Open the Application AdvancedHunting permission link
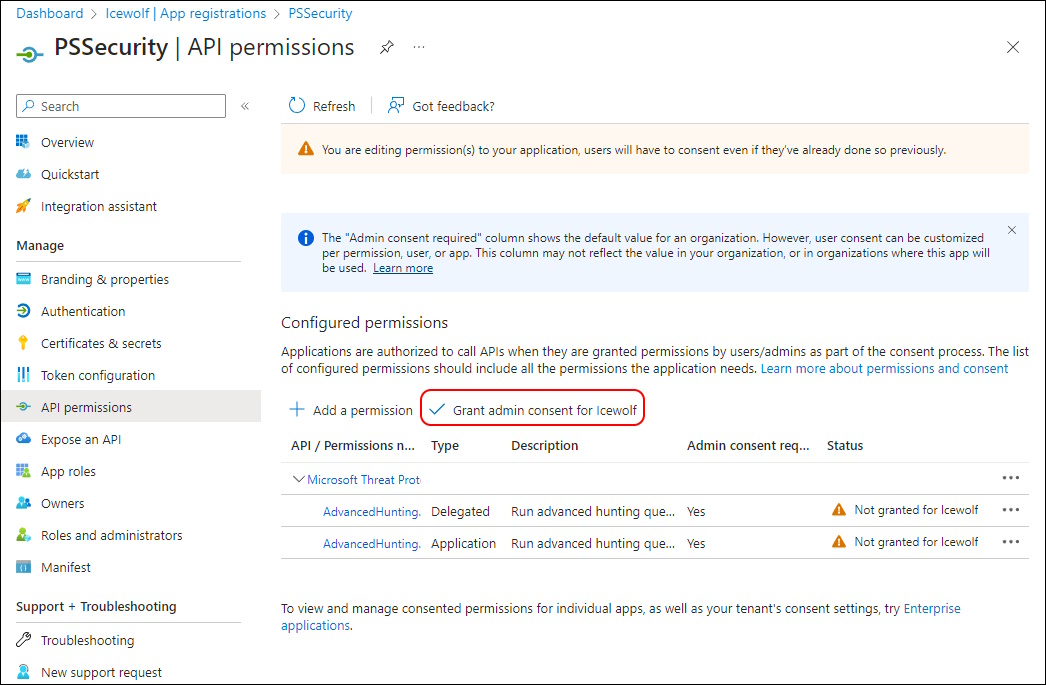Screen dimensions: 1046x685 [372, 544]
